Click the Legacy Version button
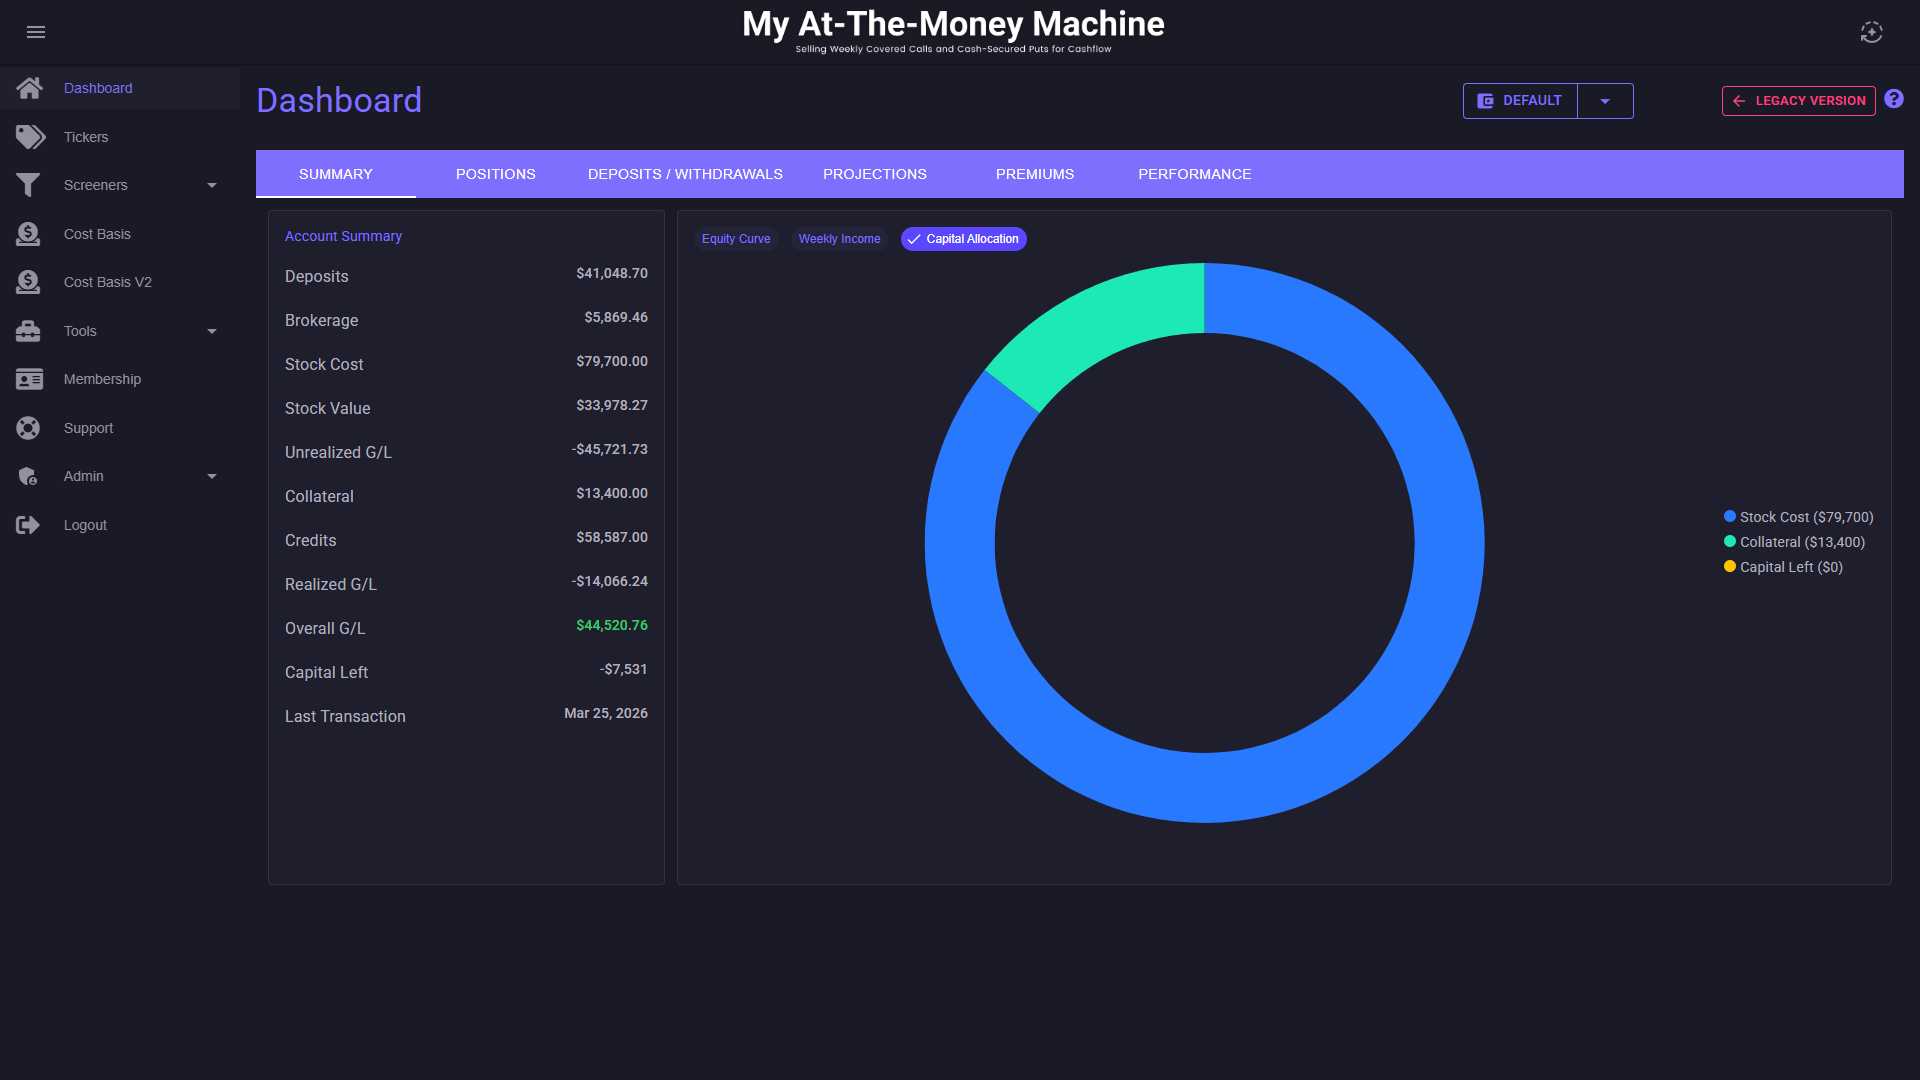This screenshot has width=1920, height=1080. (1798, 101)
